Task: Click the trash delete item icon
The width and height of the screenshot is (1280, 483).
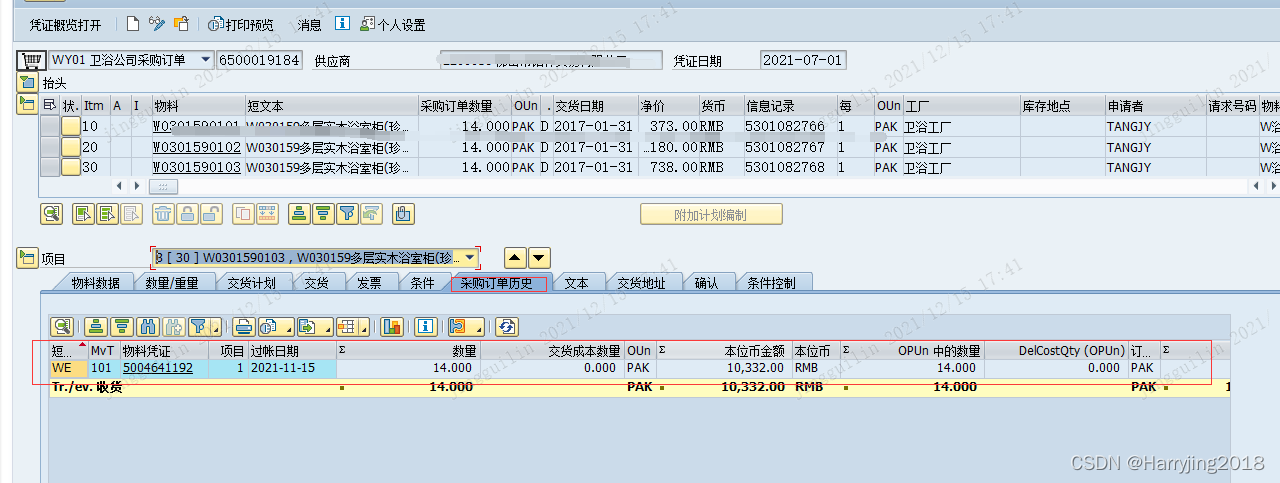Action: [x=162, y=213]
